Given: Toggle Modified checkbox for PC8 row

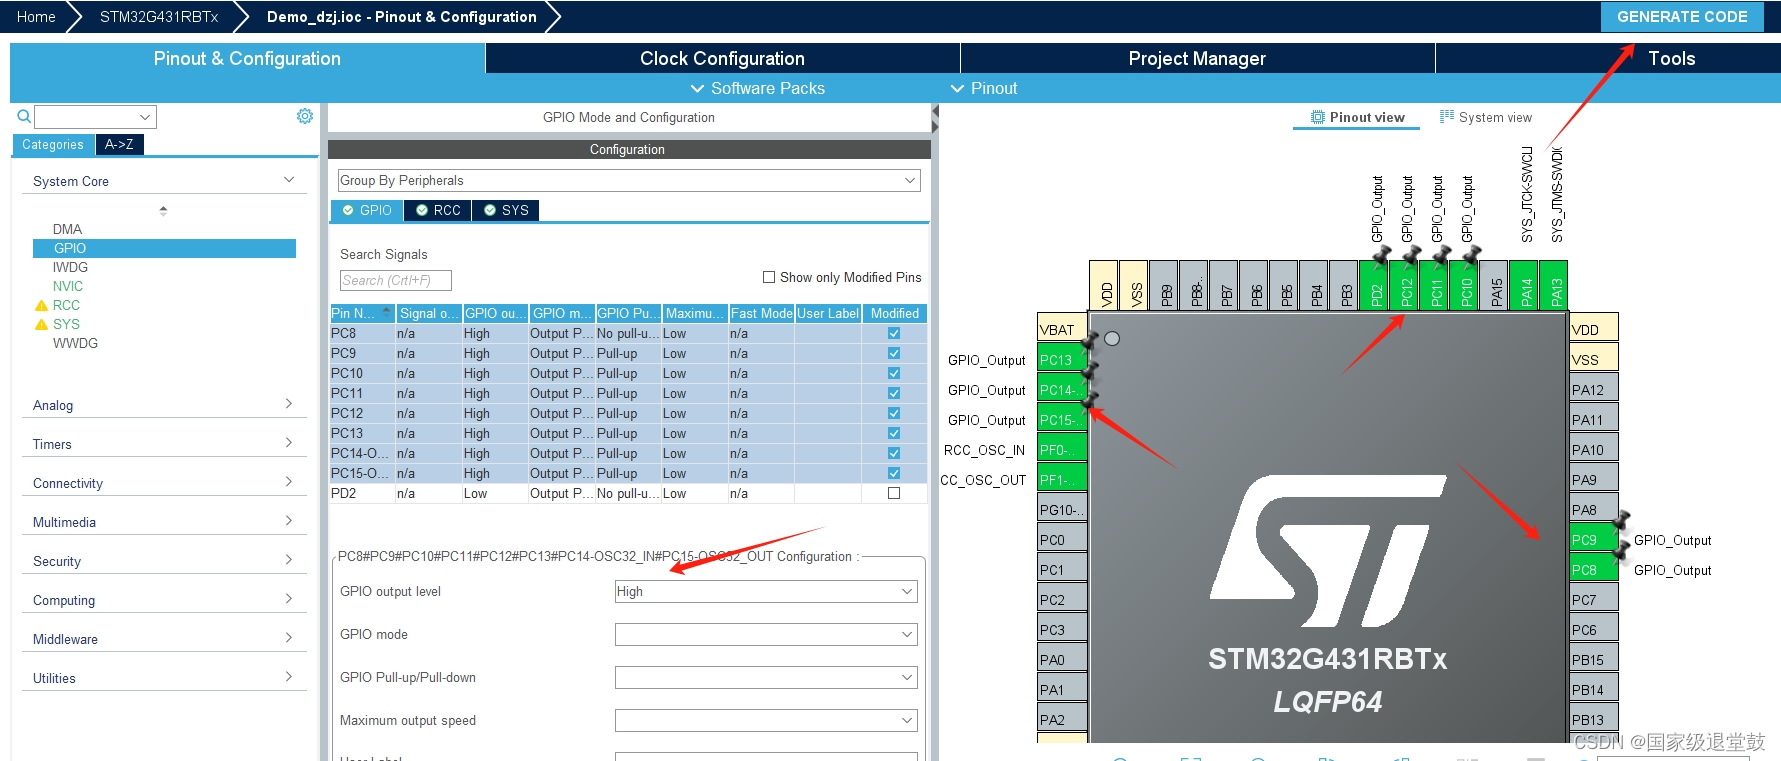Looking at the screenshot, I should click(894, 333).
